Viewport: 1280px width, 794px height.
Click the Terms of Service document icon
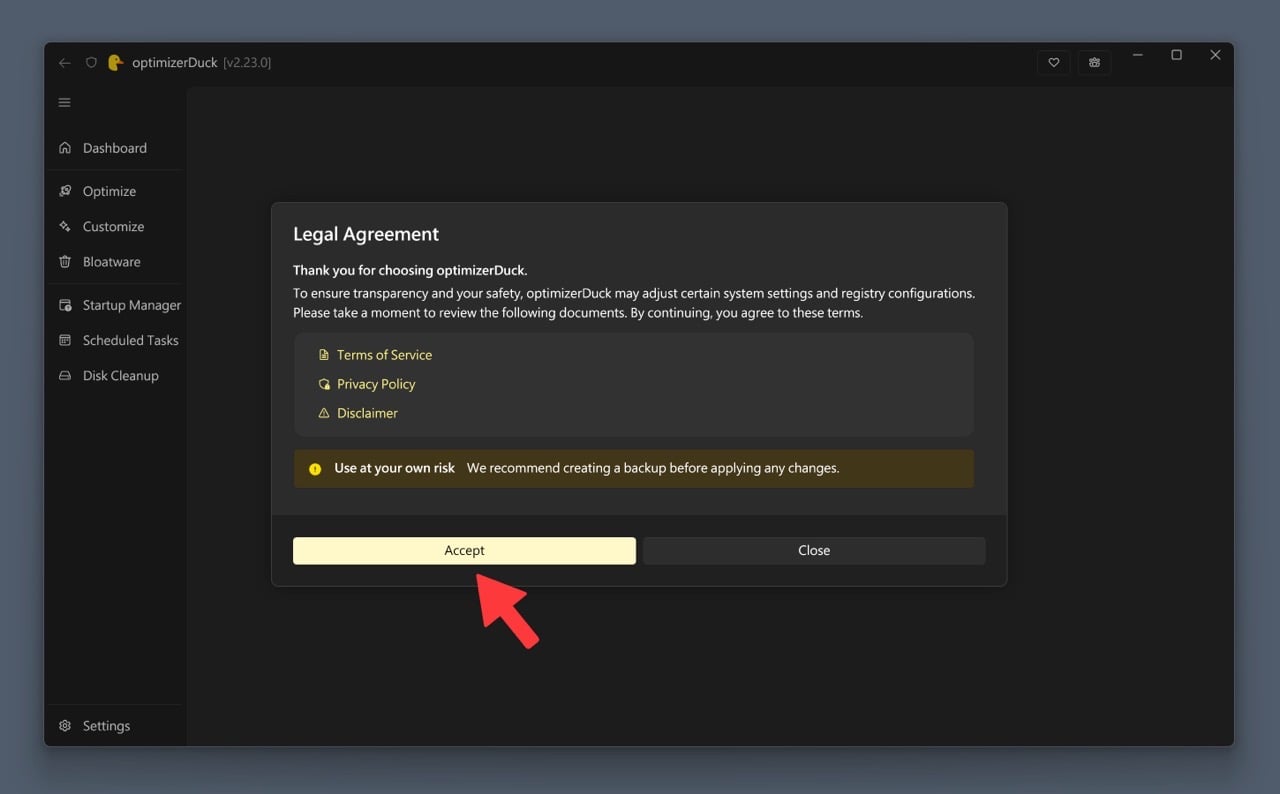point(323,355)
